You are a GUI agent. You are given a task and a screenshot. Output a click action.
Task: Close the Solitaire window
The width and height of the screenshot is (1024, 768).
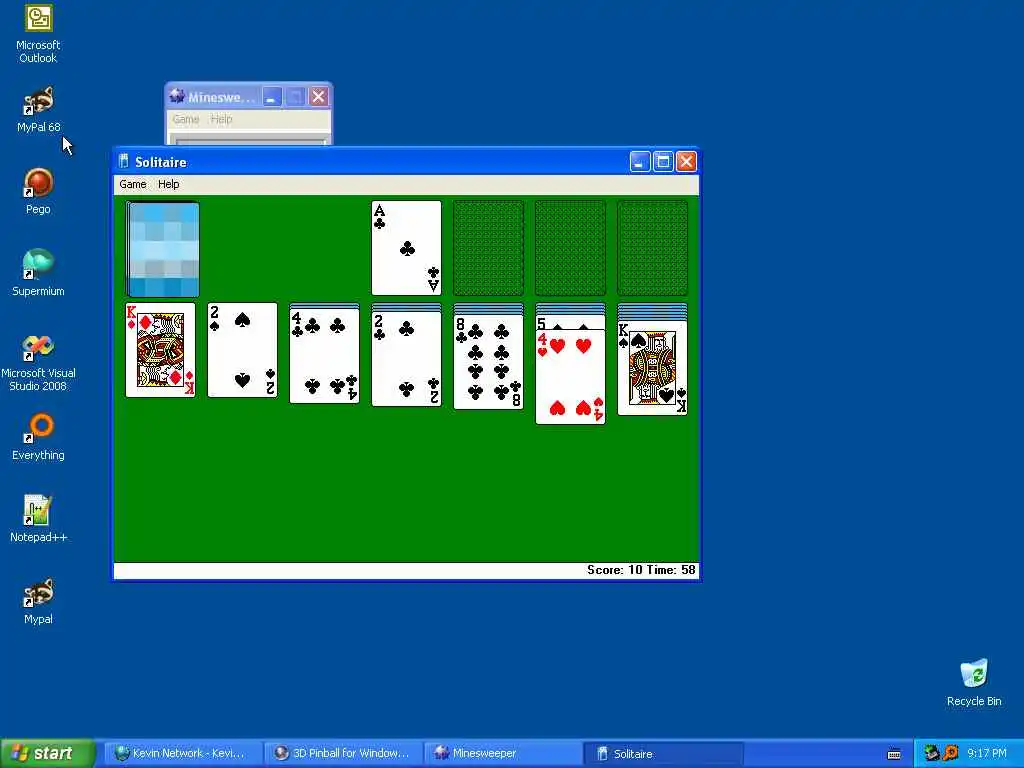[686, 161]
